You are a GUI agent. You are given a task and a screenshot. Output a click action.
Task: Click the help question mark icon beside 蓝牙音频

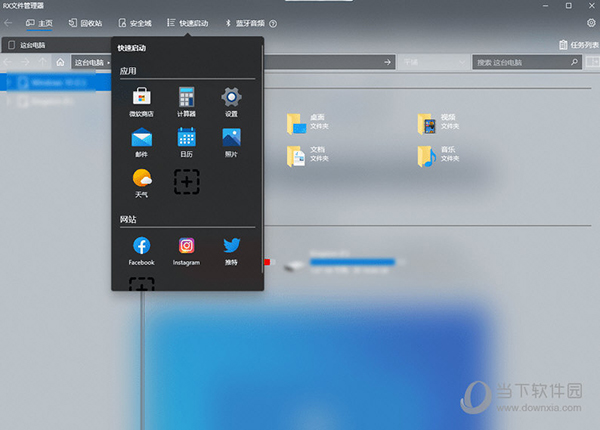click(273, 24)
